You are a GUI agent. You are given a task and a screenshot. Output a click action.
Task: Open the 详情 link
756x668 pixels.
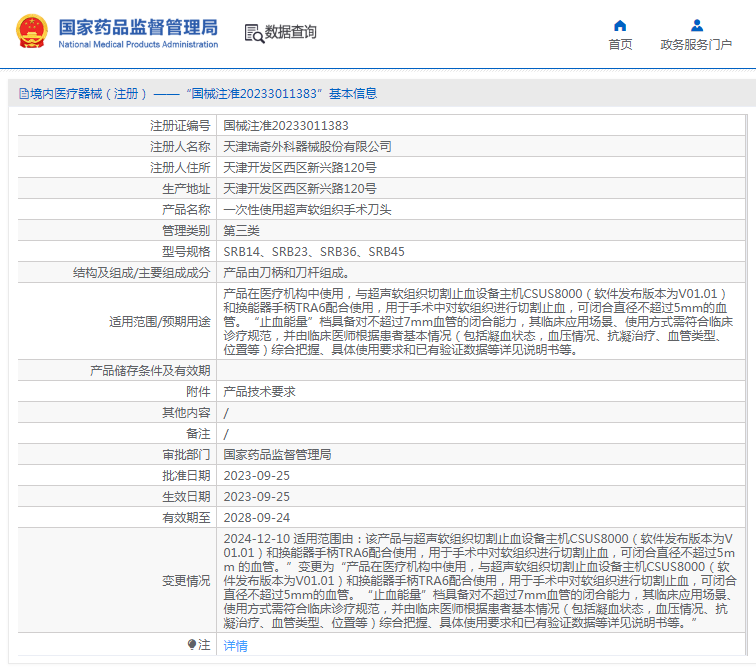coord(235,645)
